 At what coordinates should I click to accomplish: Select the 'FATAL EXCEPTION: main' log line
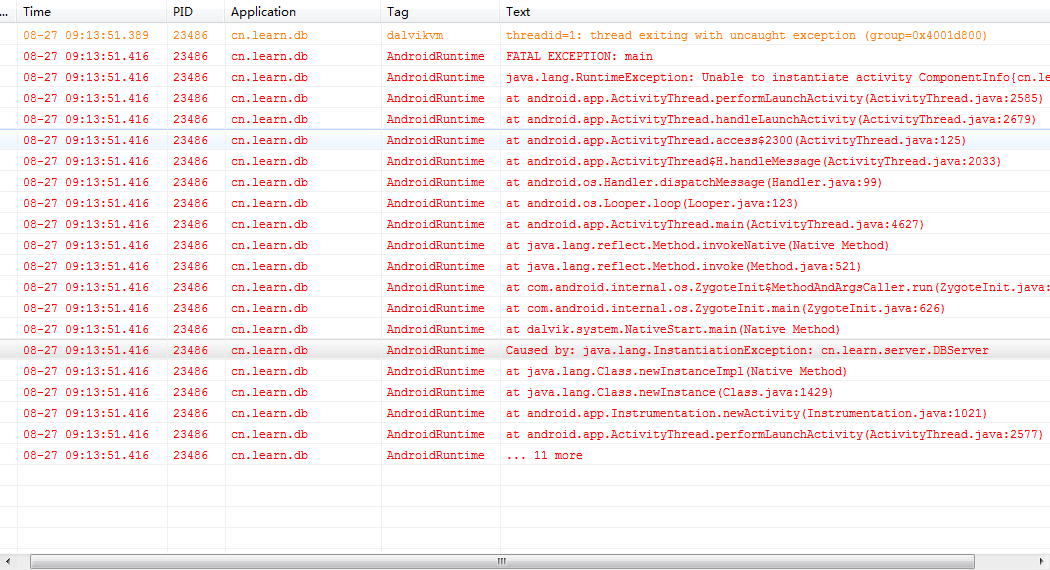tap(525, 56)
